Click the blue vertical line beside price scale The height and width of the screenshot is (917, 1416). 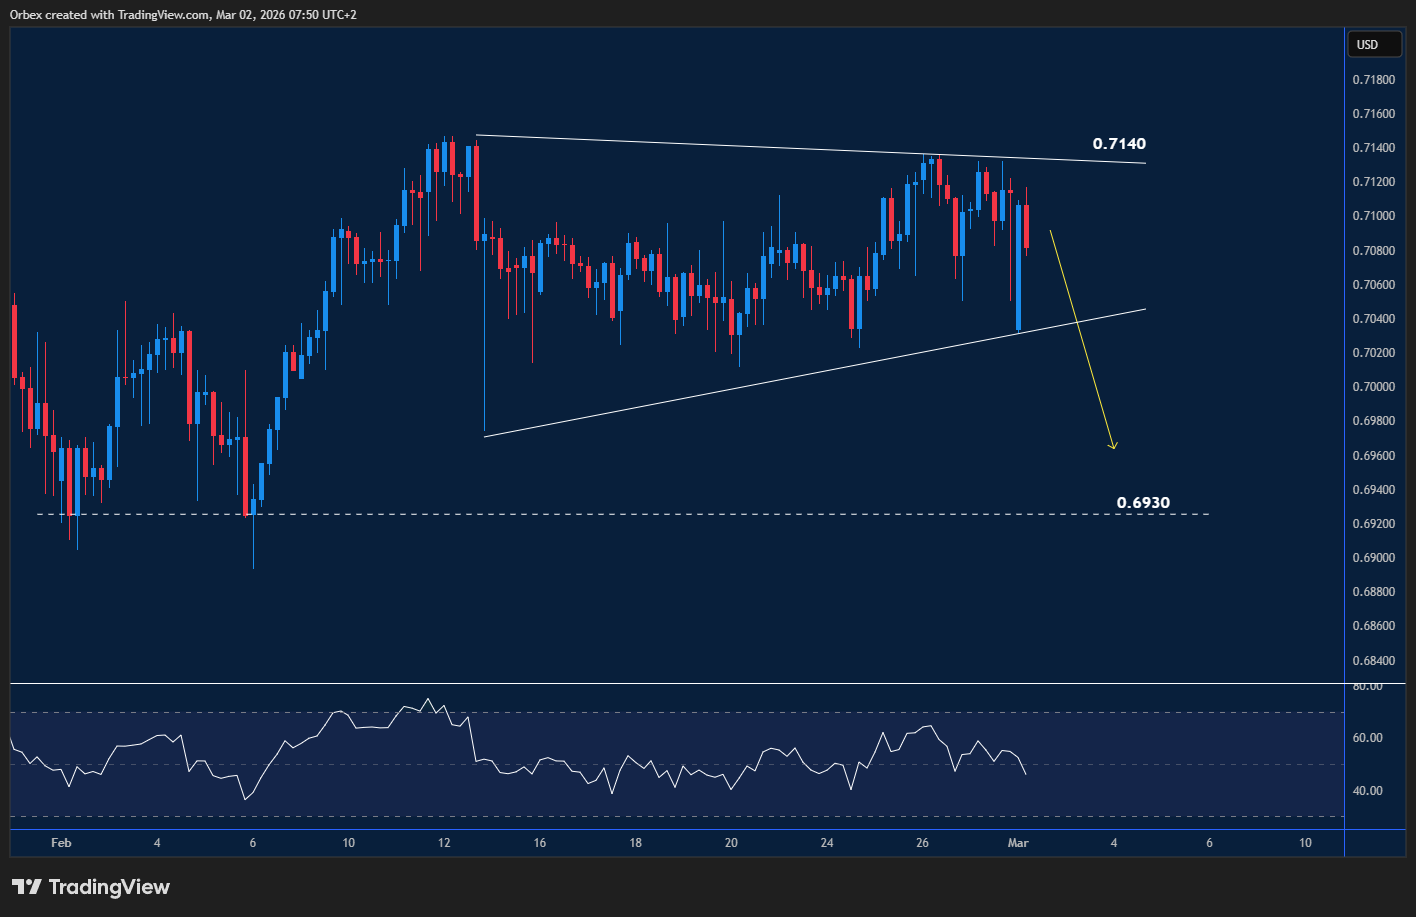point(1345,400)
